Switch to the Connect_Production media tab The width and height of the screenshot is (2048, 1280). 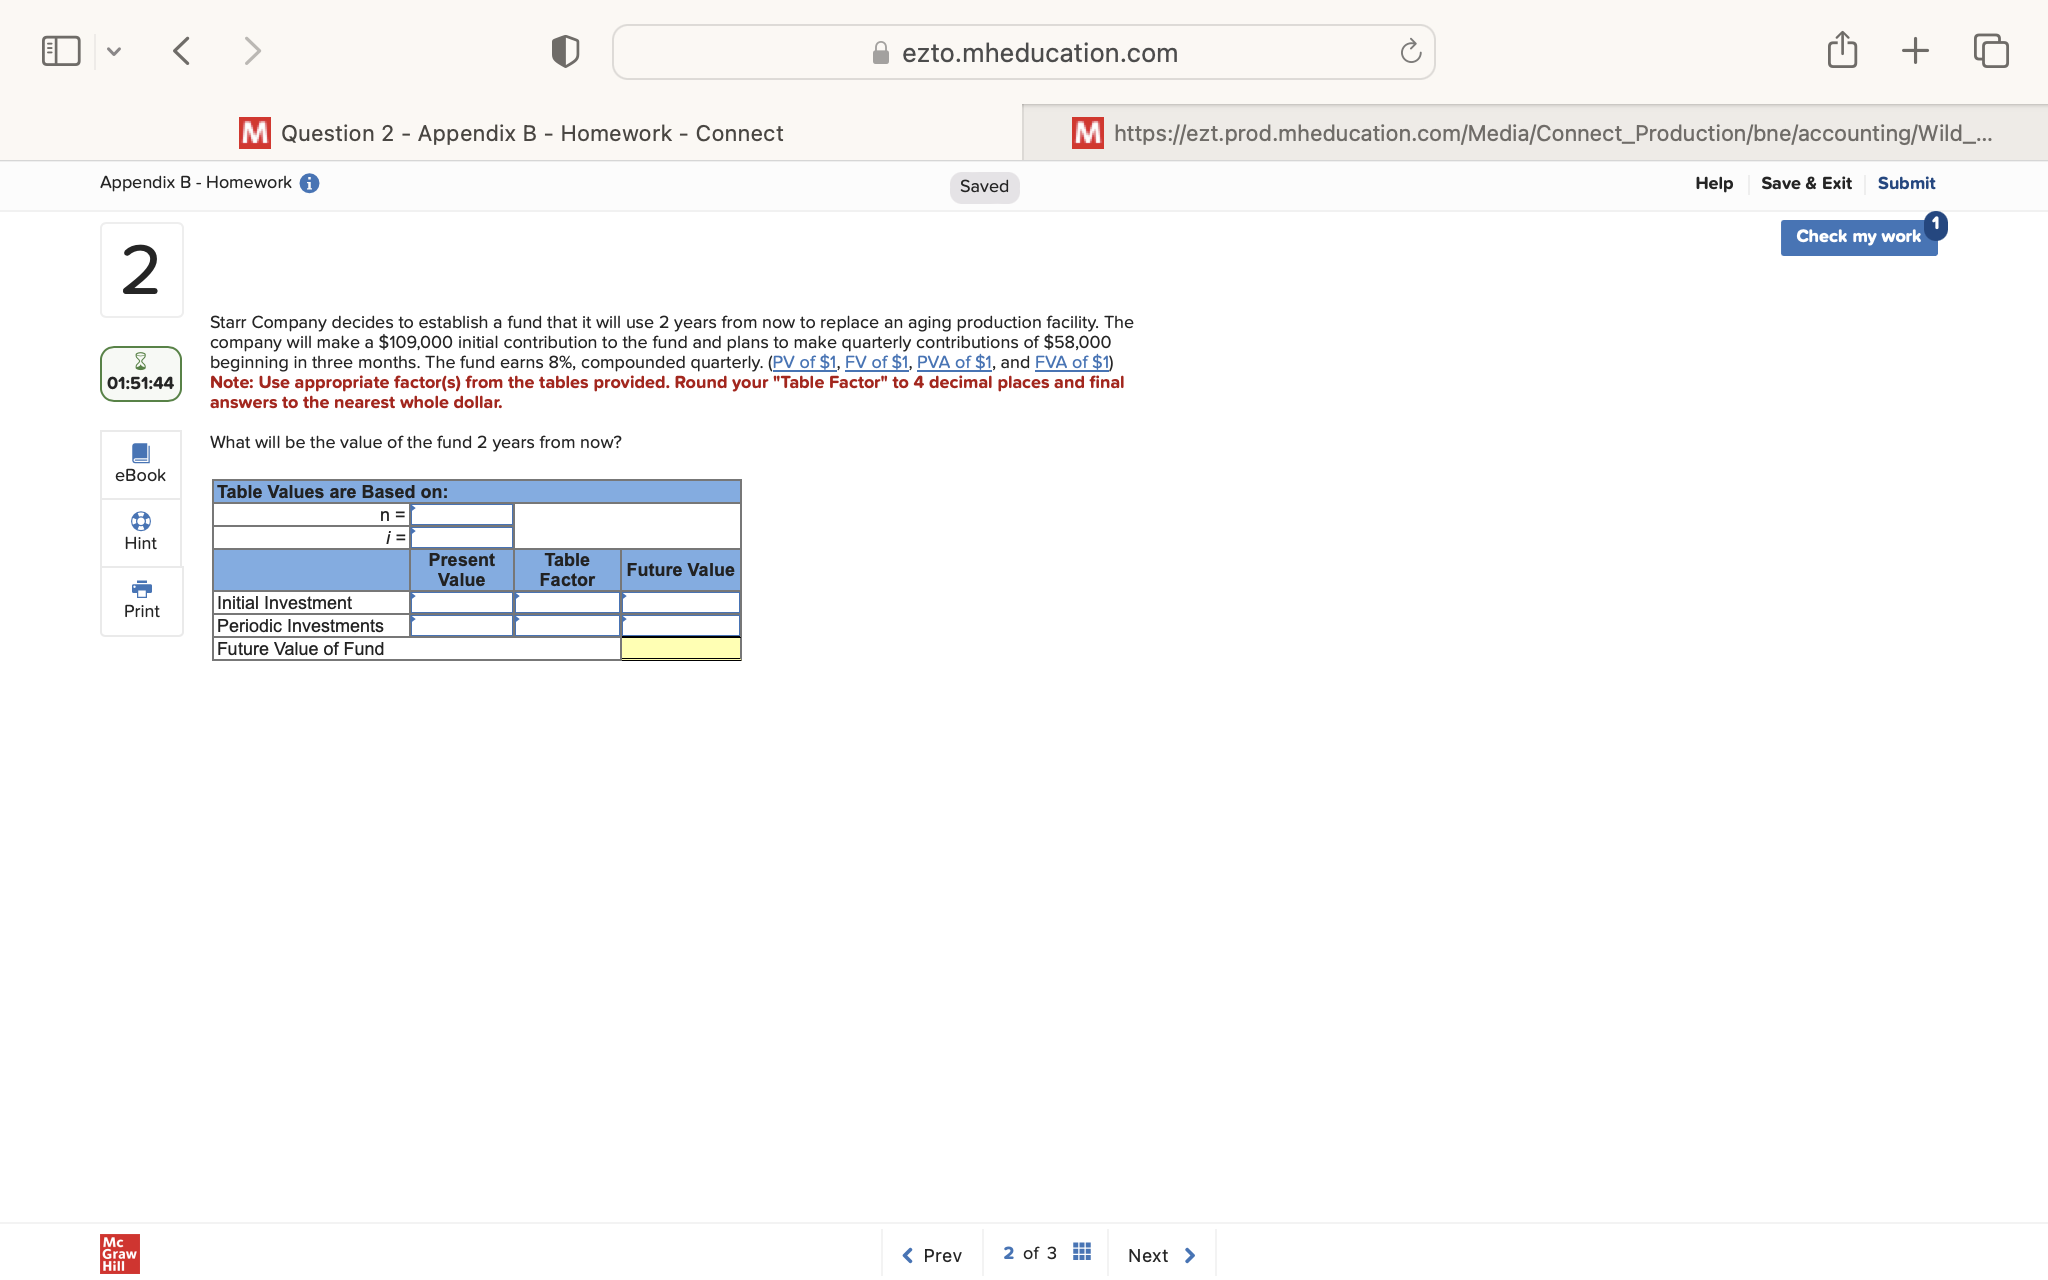[x=1530, y=132]
